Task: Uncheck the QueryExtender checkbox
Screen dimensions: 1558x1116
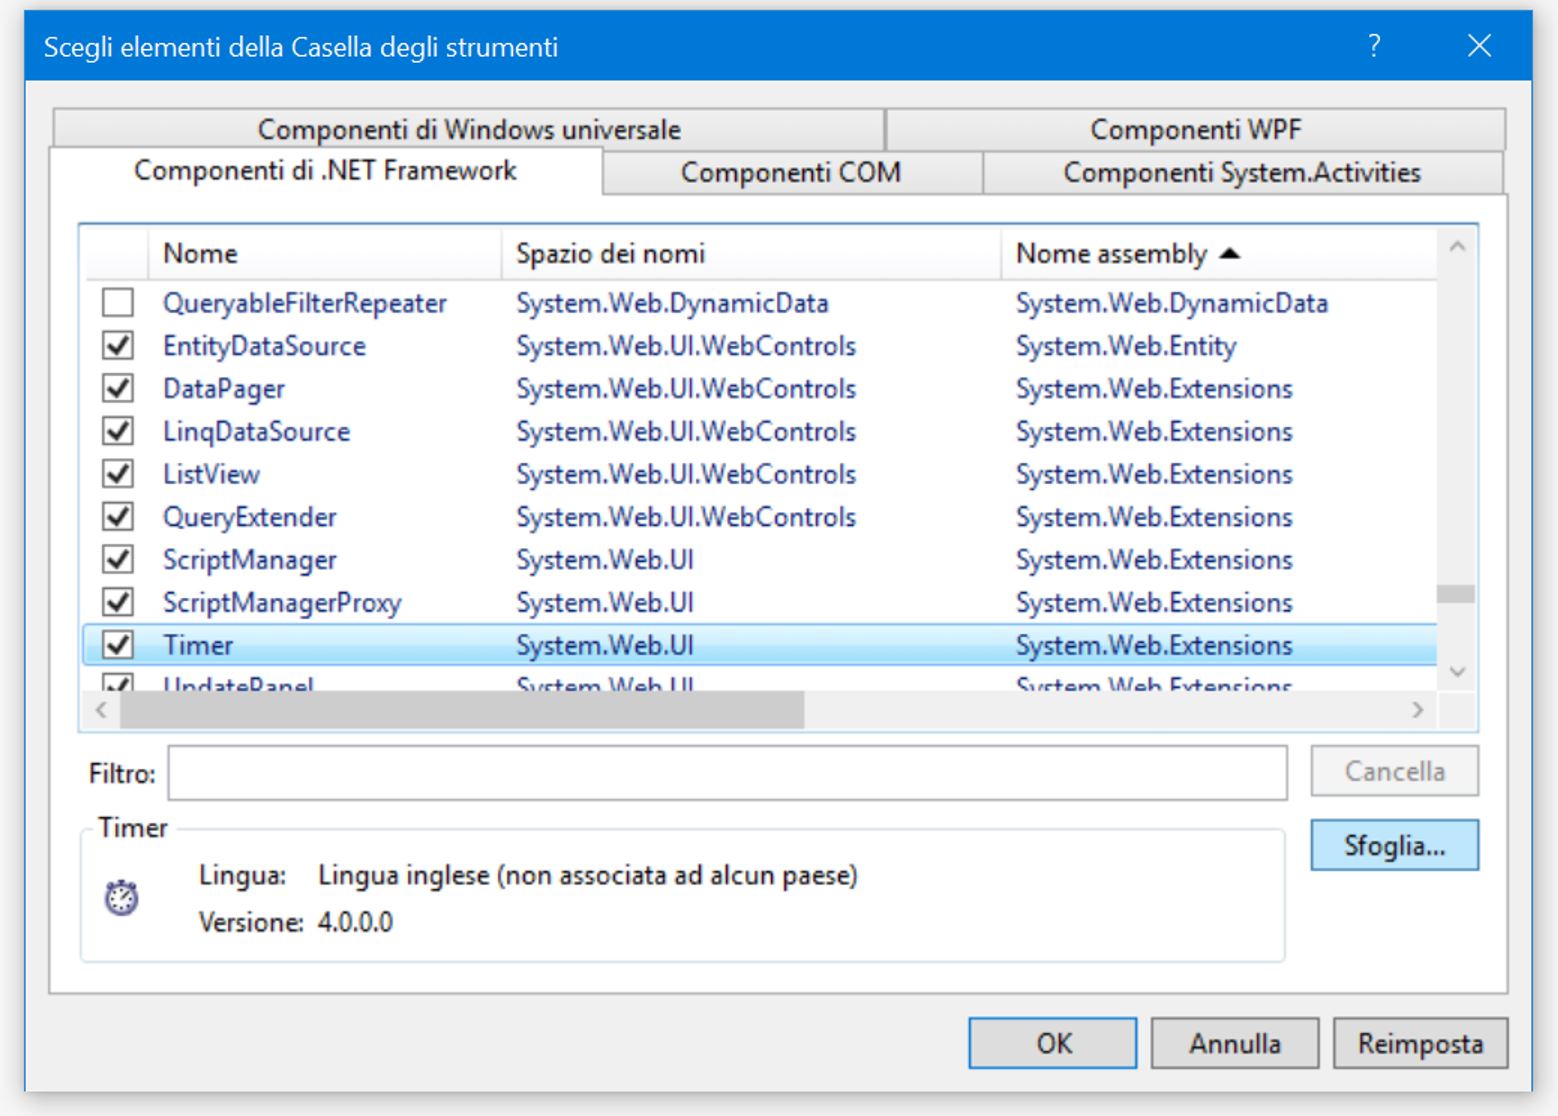Action: (x=118, y=517)
